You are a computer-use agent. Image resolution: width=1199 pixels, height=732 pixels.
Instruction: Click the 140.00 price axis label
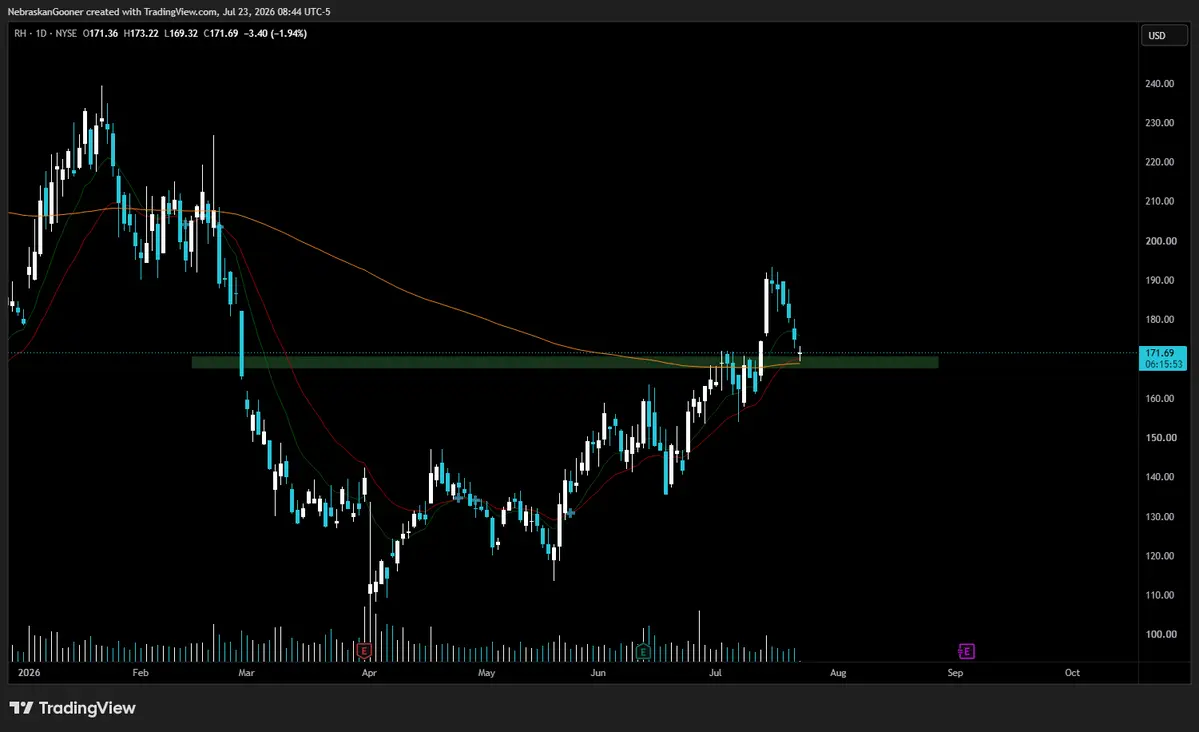point(1159,477)
